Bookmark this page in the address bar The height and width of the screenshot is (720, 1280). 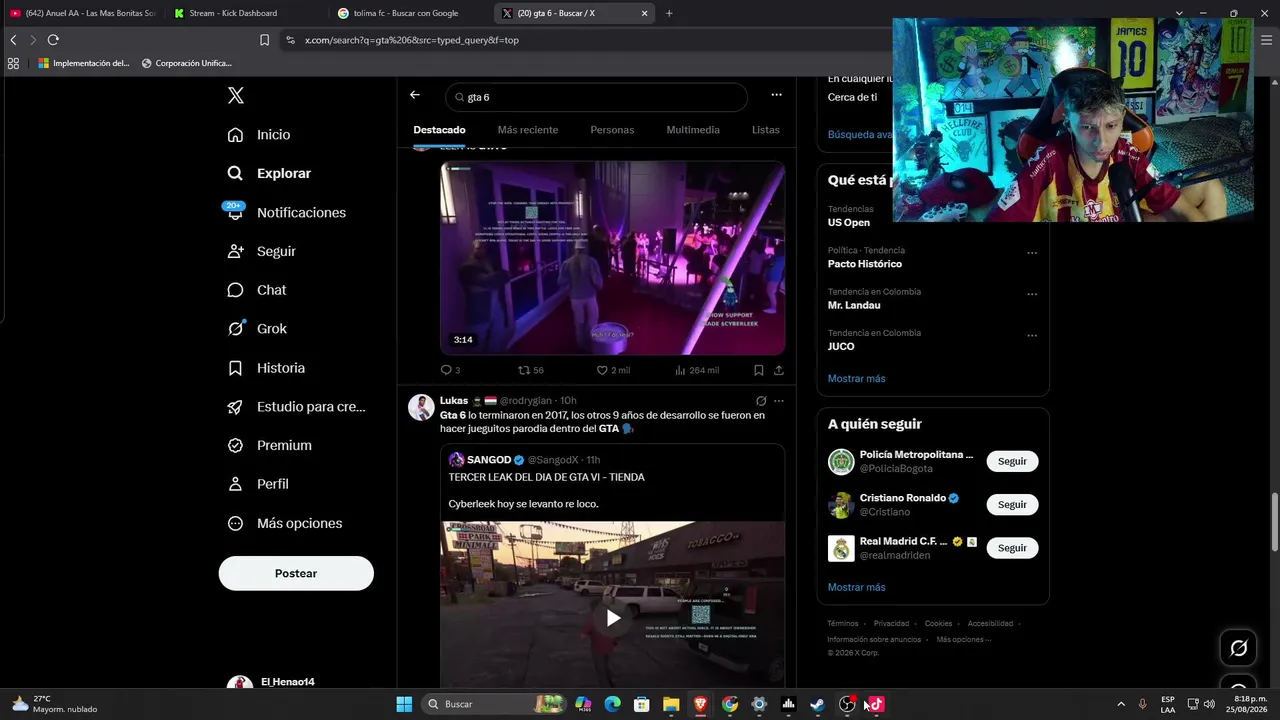click(264, 40)
